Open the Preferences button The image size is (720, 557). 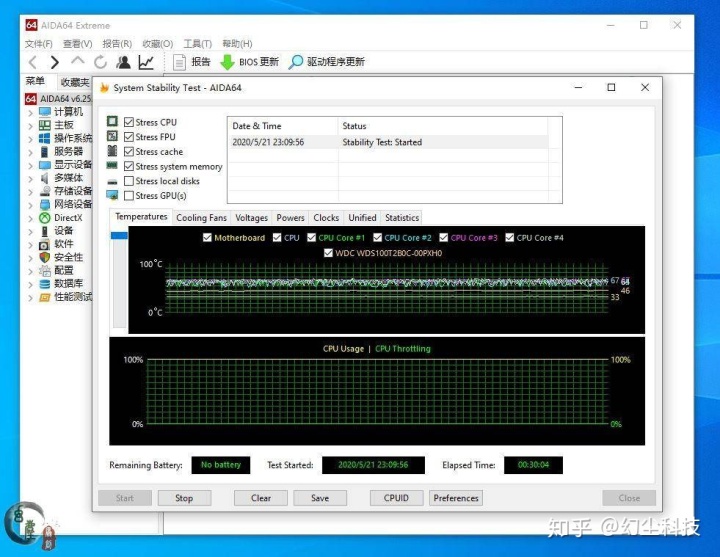pyautogui.click(x=456, y=498)
